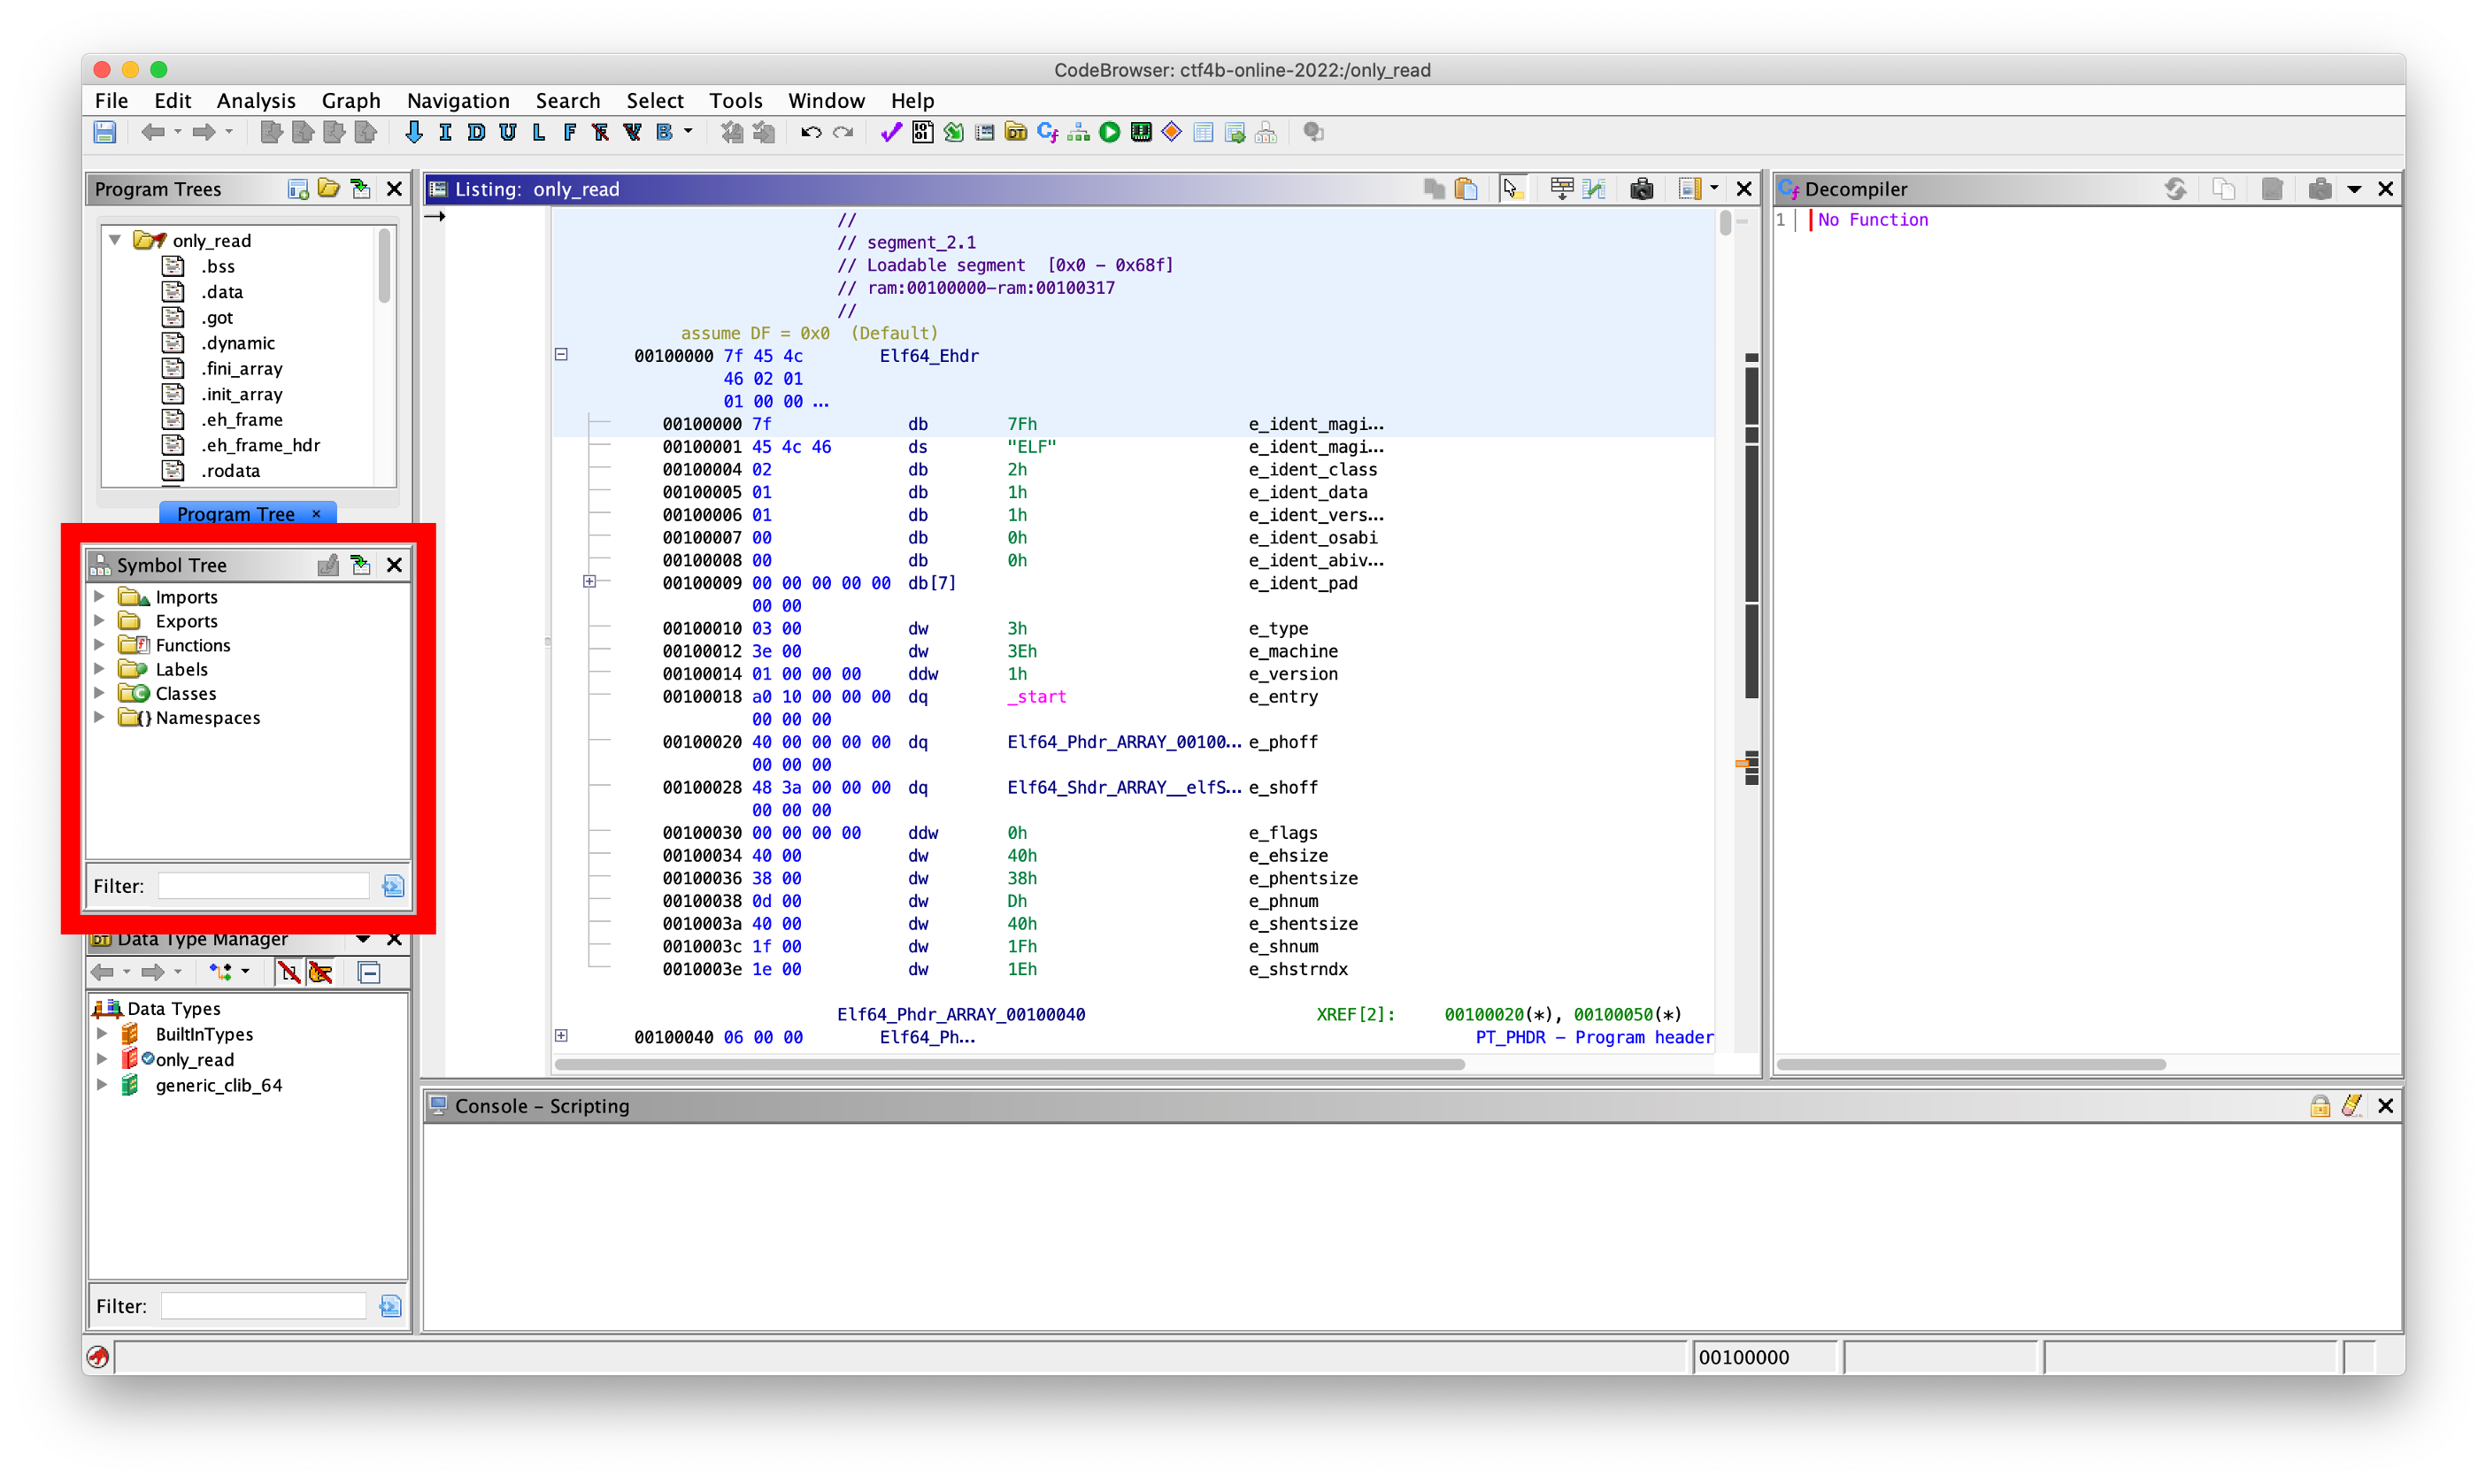Click the Listing paste clipboard icon

1466,189
